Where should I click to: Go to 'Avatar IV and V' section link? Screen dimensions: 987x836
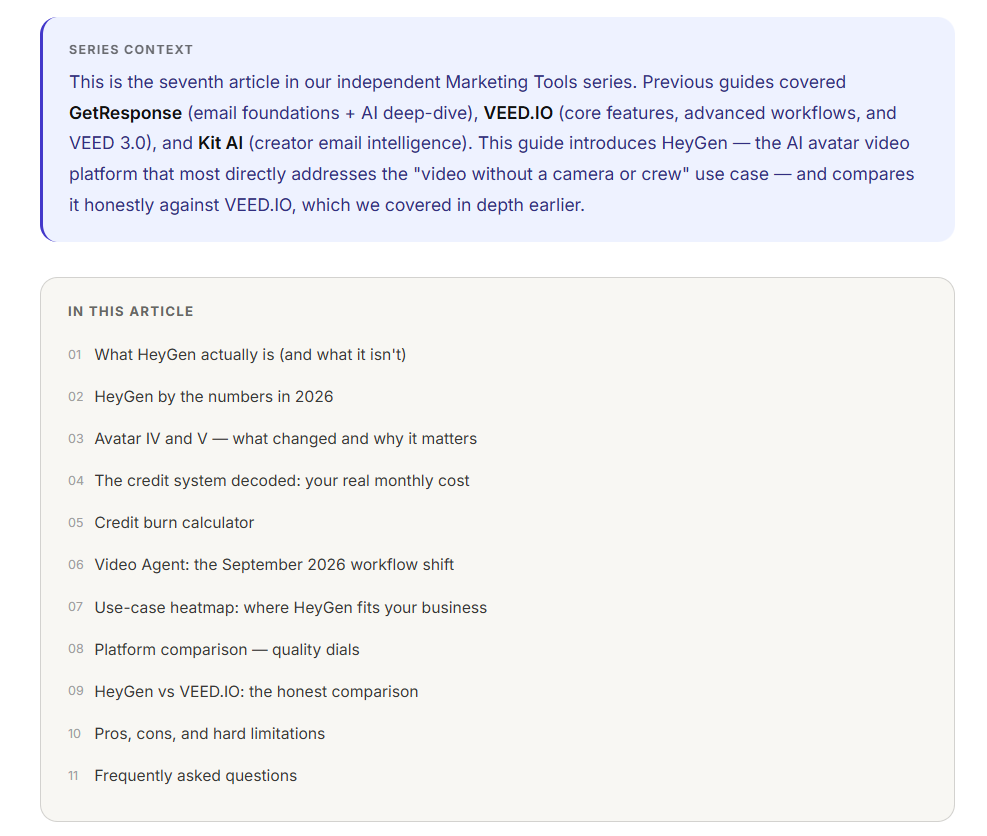pos(285,439)
